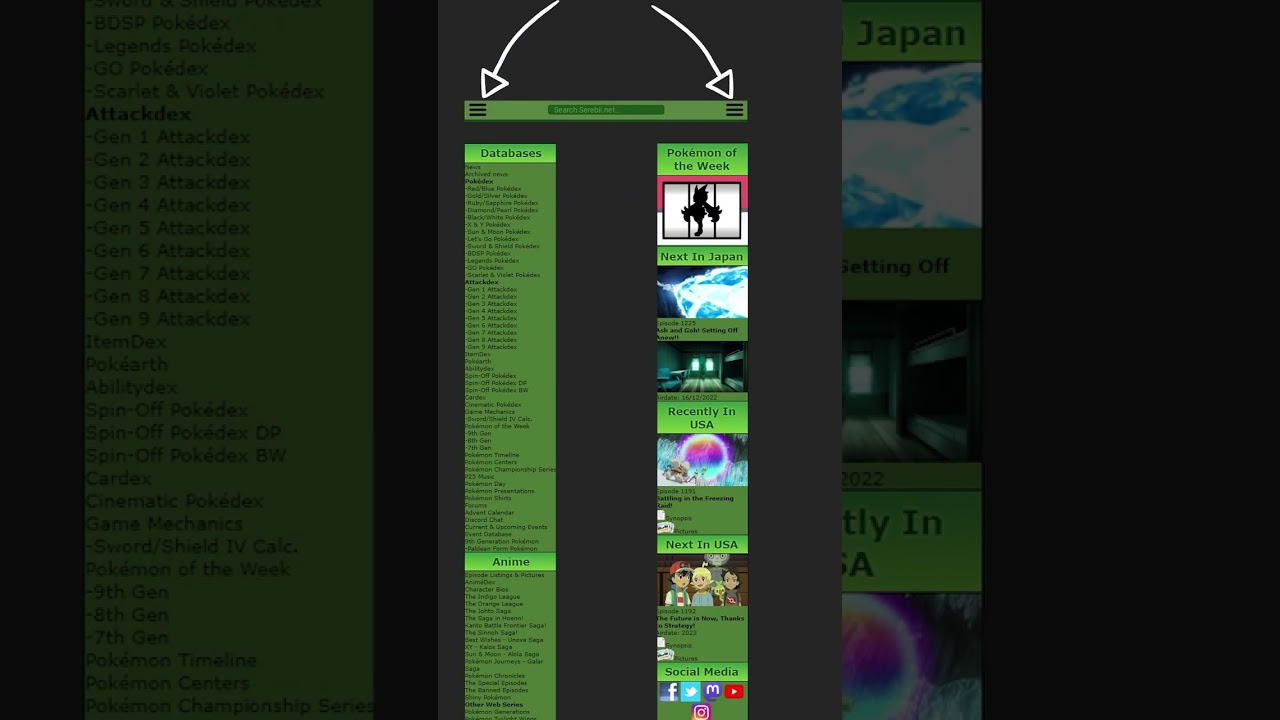1280x720 pixels.
Task: Open the Character Bios link
Action: coord(487,590)
